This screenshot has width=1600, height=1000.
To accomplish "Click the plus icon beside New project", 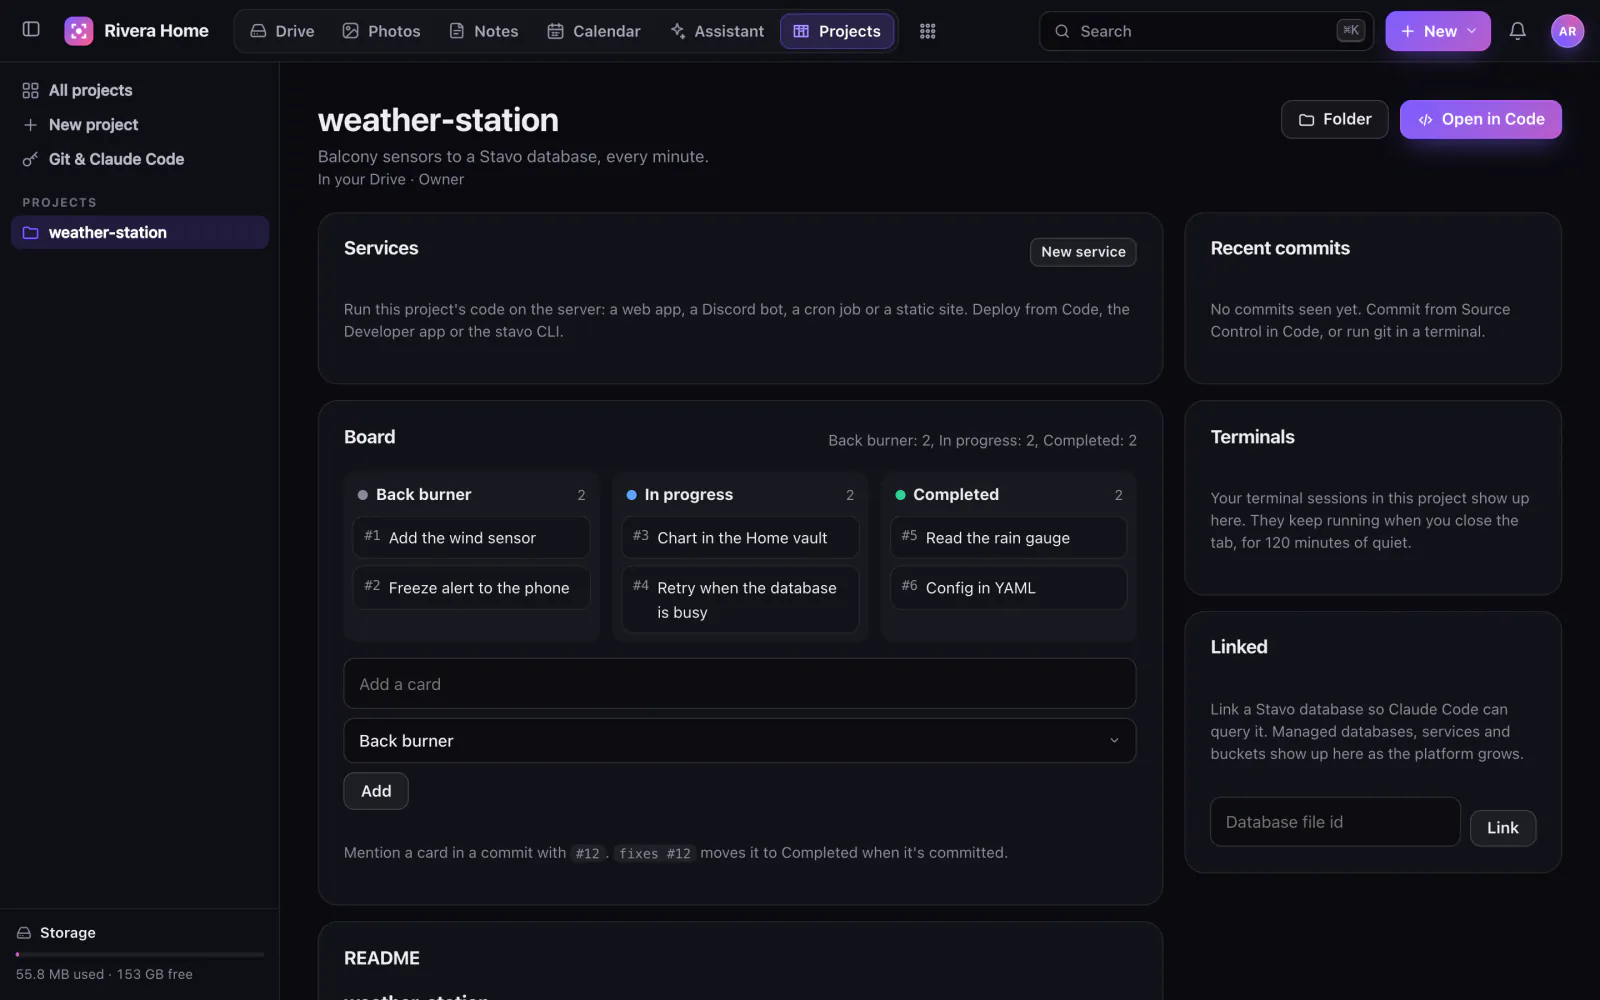I will pyautogui.click(x=30, y=125).
